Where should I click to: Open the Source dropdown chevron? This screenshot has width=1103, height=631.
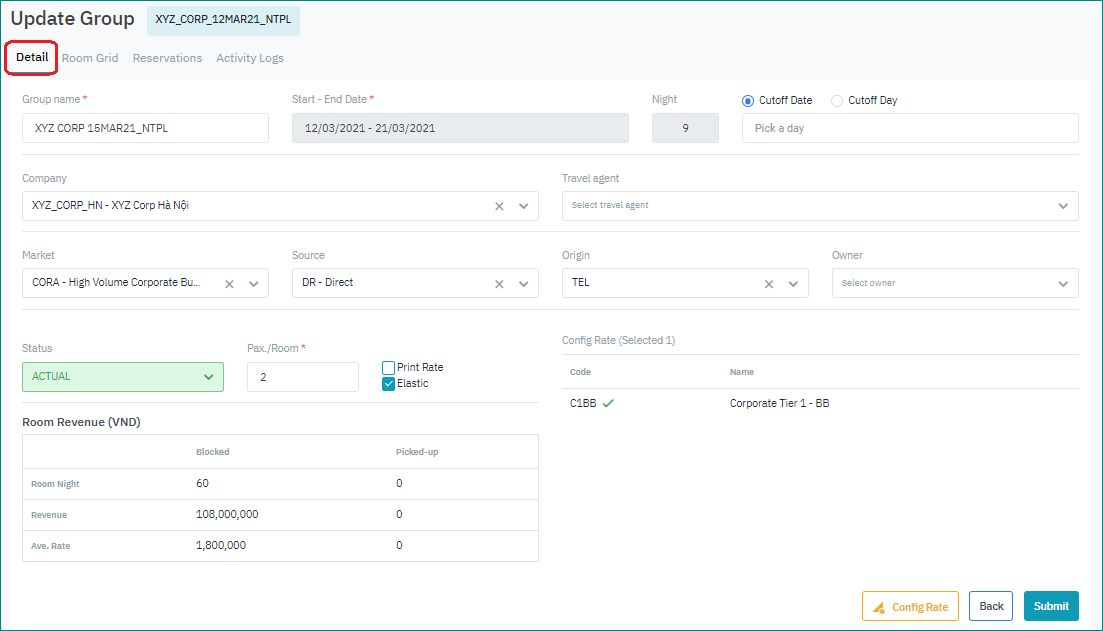pyautogui.click(x=523, y=284)
